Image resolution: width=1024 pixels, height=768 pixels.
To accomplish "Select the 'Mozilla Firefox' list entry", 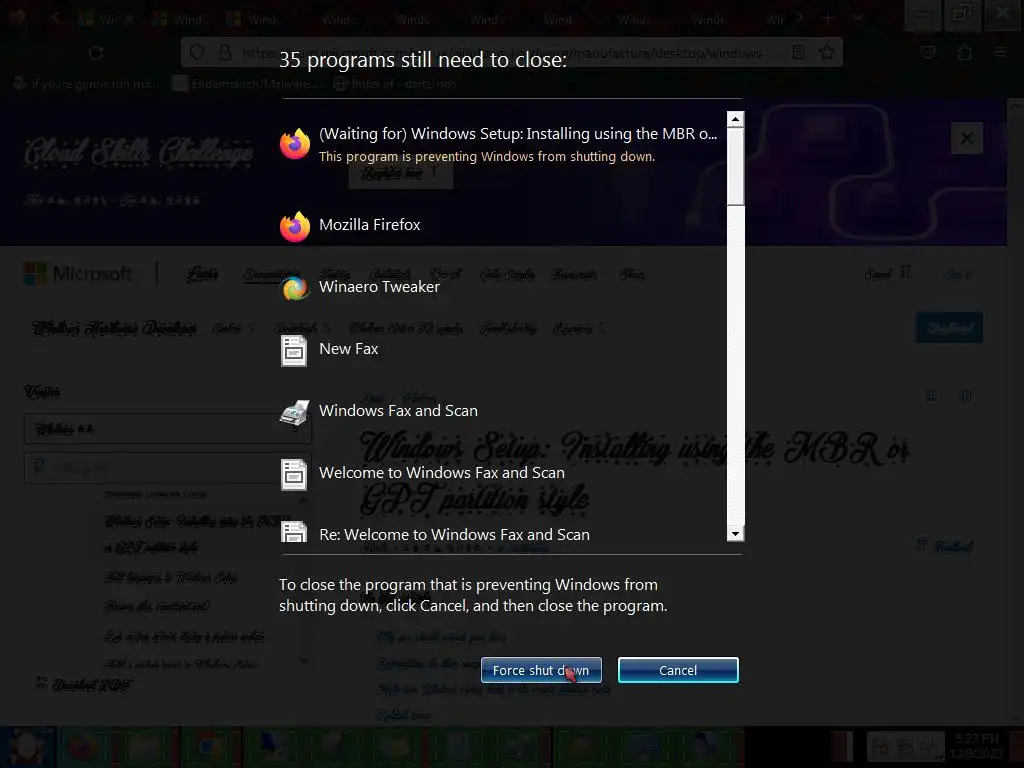I will pos(370,225).
